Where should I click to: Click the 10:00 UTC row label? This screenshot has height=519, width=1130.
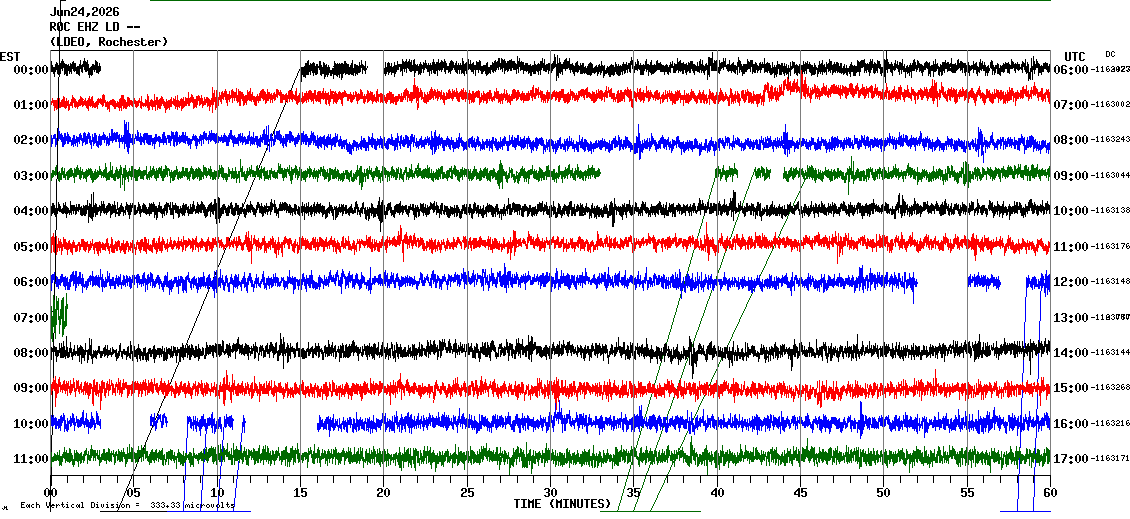point(1070,210)
